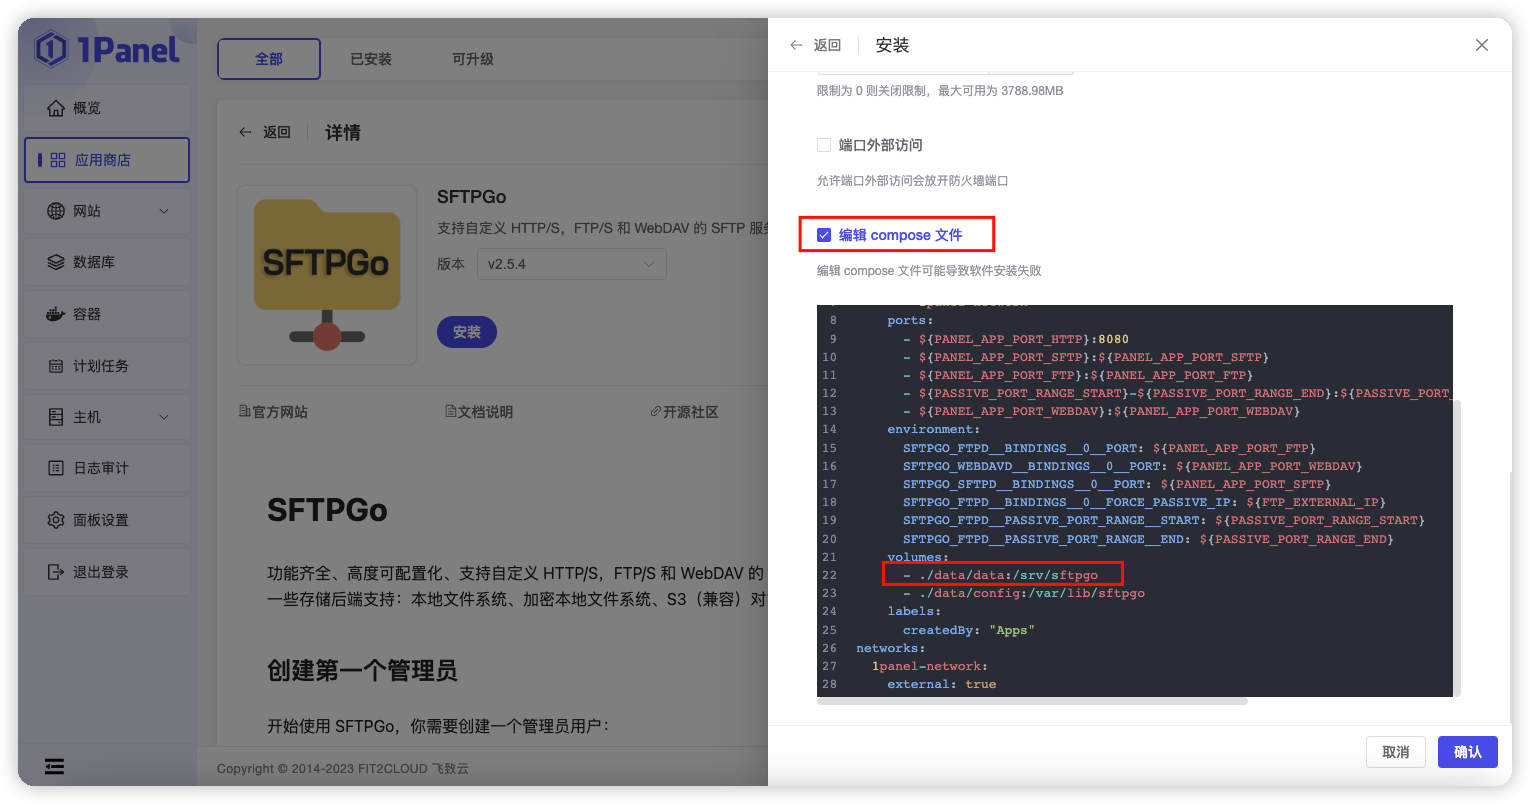1530x804 pixels.
Task: Click the 容器 docker whale icon
Action: point(56,314)
